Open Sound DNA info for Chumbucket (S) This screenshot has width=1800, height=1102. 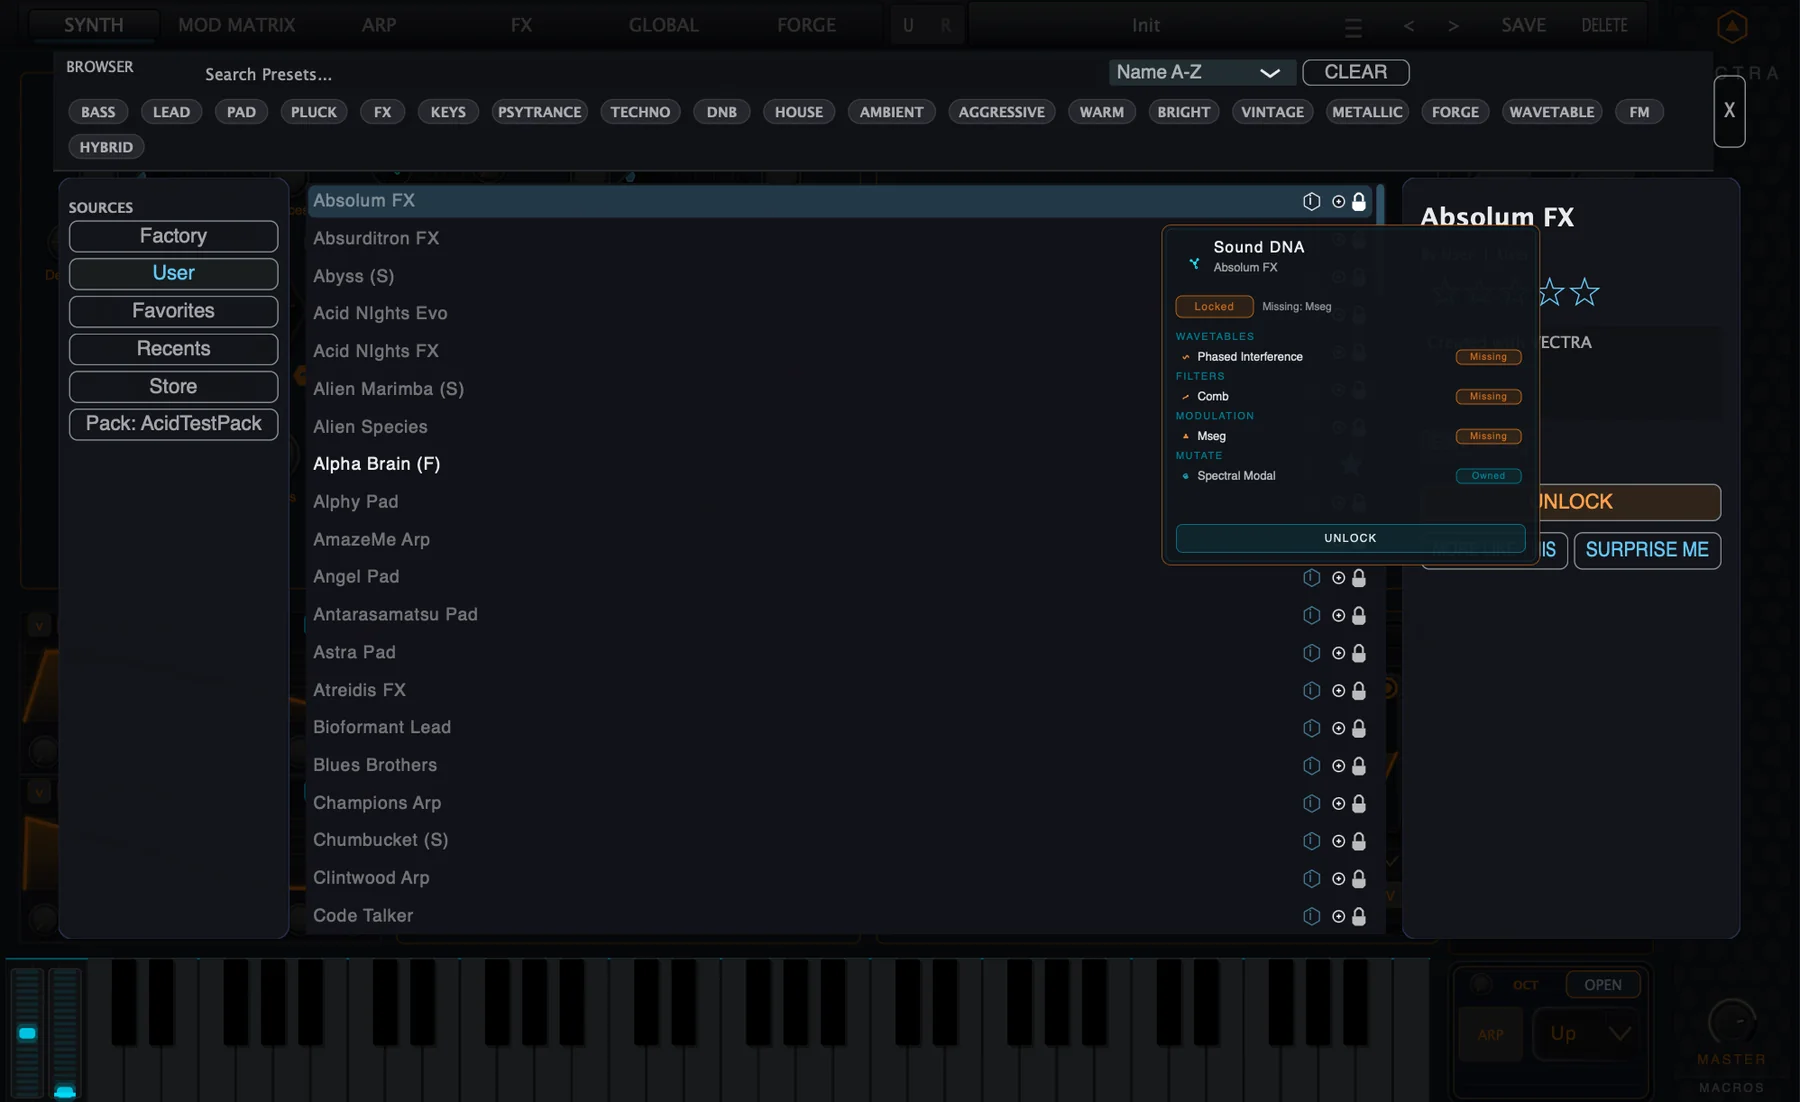[1311, 842]
